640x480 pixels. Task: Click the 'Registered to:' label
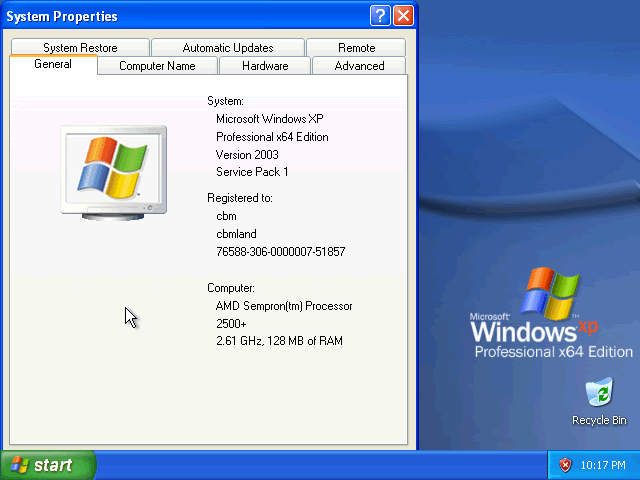240,198
